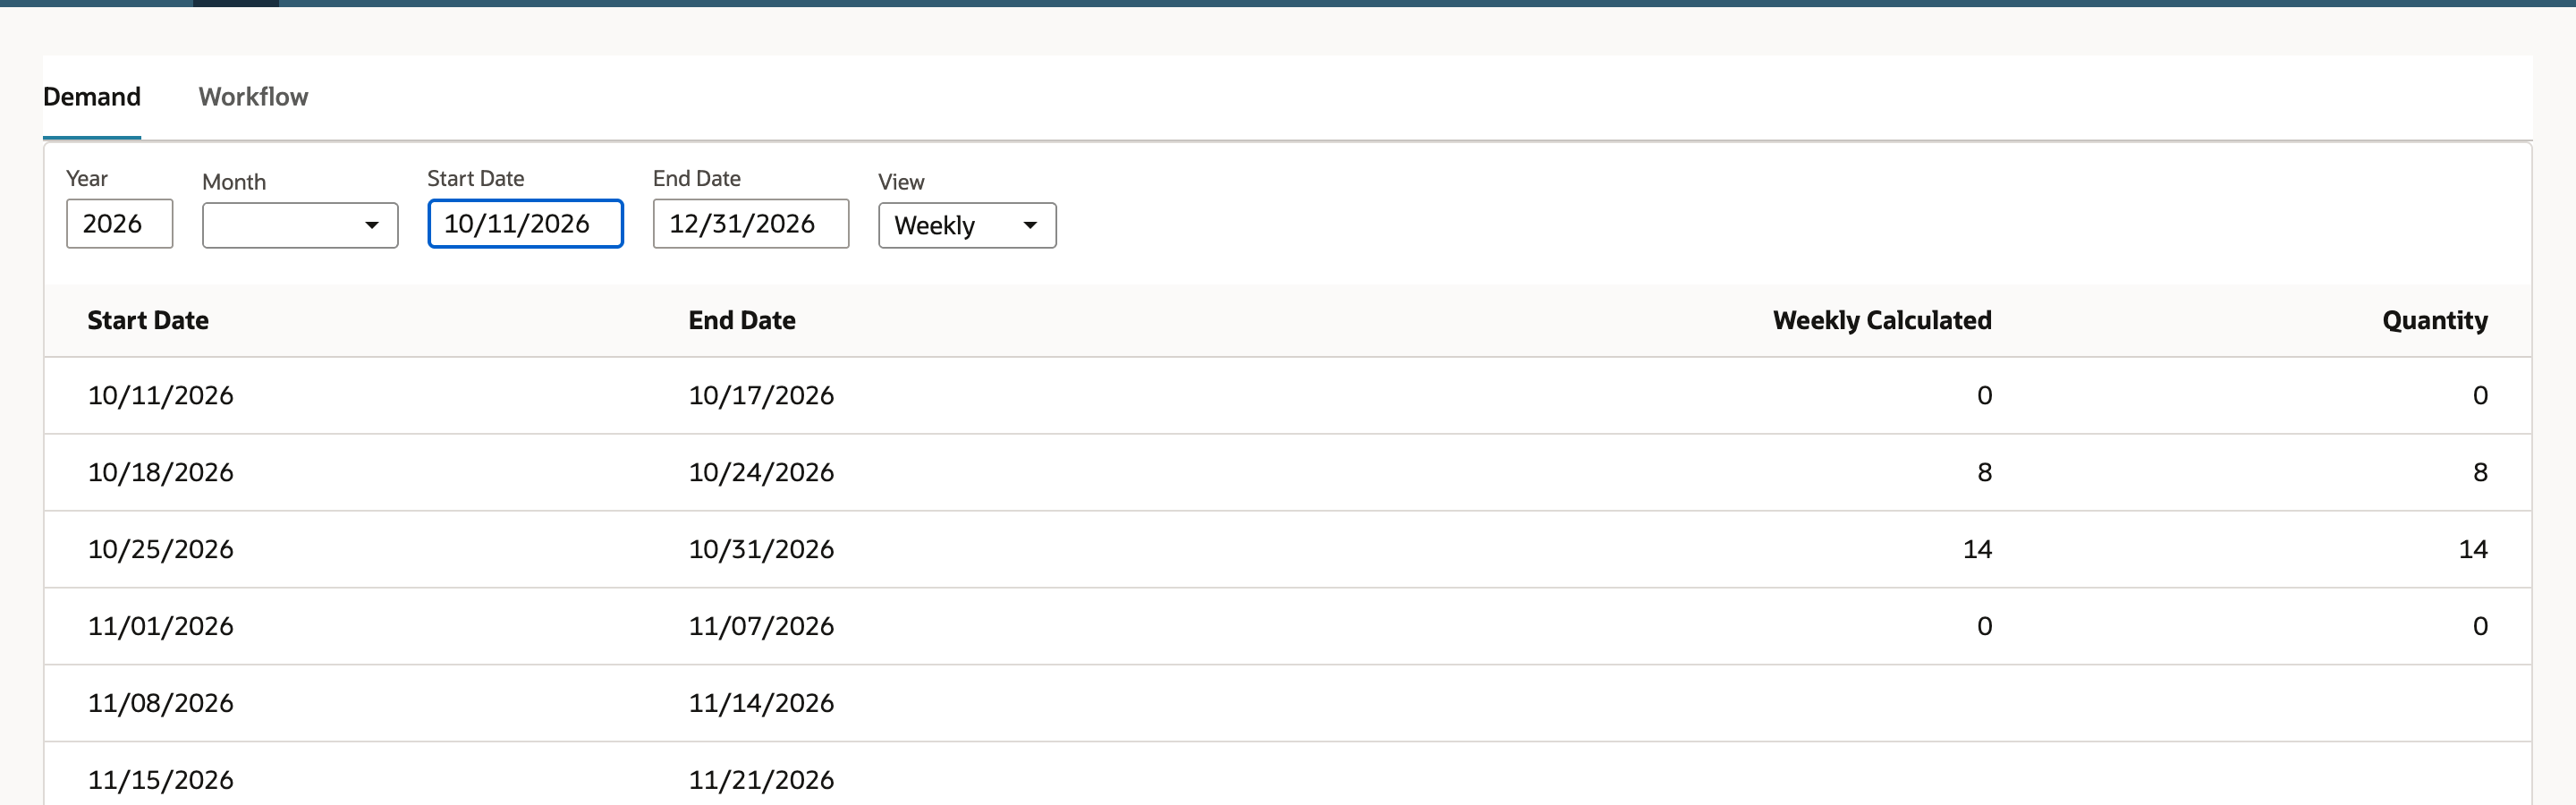Select the 10/17/2026 end date cell

[x=761, y=396]
